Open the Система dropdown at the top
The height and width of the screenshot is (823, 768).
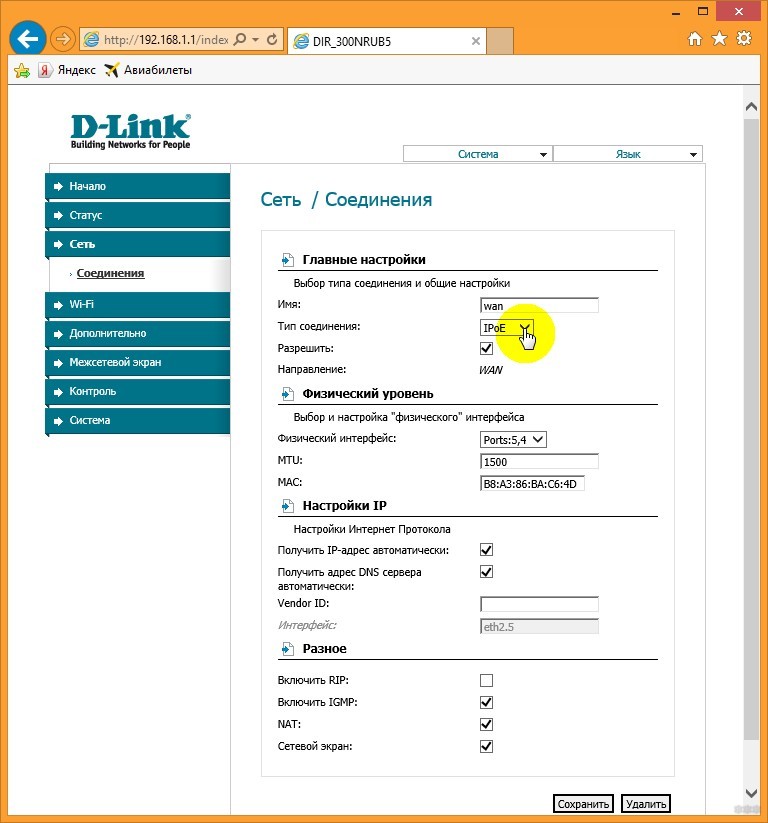coord(477,154)
